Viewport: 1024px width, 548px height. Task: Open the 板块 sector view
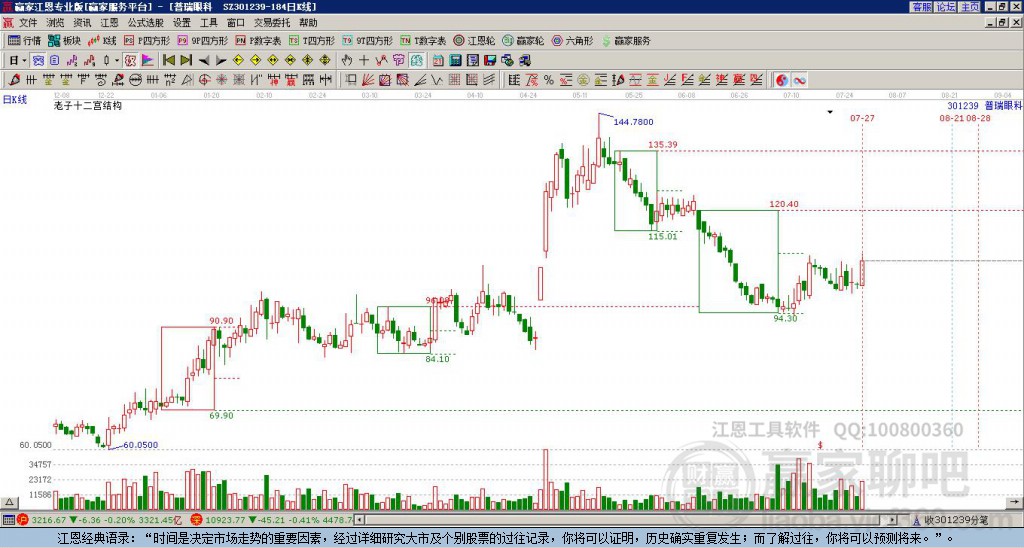click(x=65, y=40)
